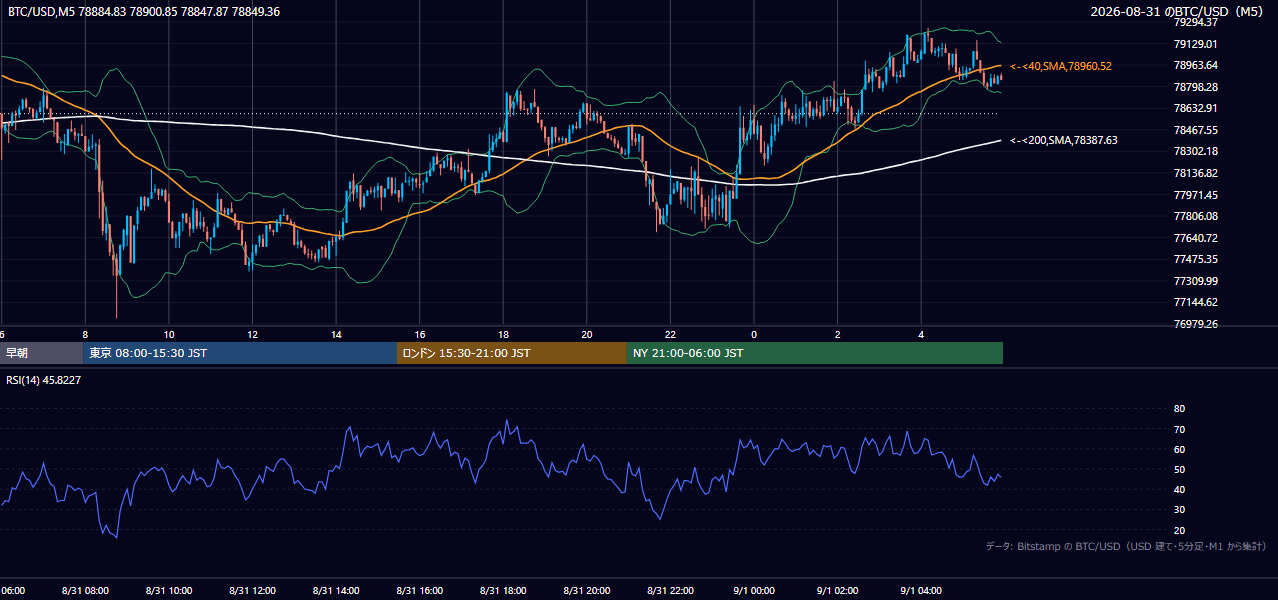This screenshot has width=1278, height=600.
Task: Click the 8/31 12:00 time label
Action: pyautogui.click(x=253, y=591)
